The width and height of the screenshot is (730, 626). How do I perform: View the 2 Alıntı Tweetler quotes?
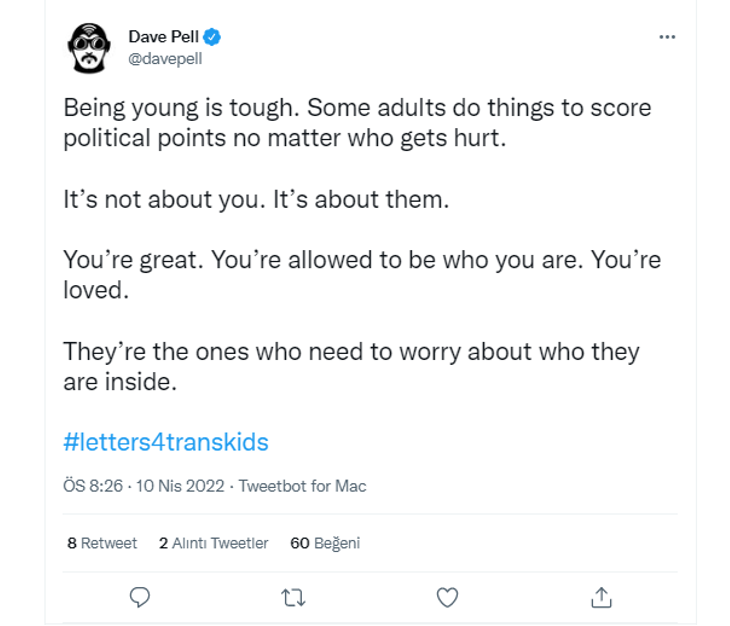coord(213,543)
